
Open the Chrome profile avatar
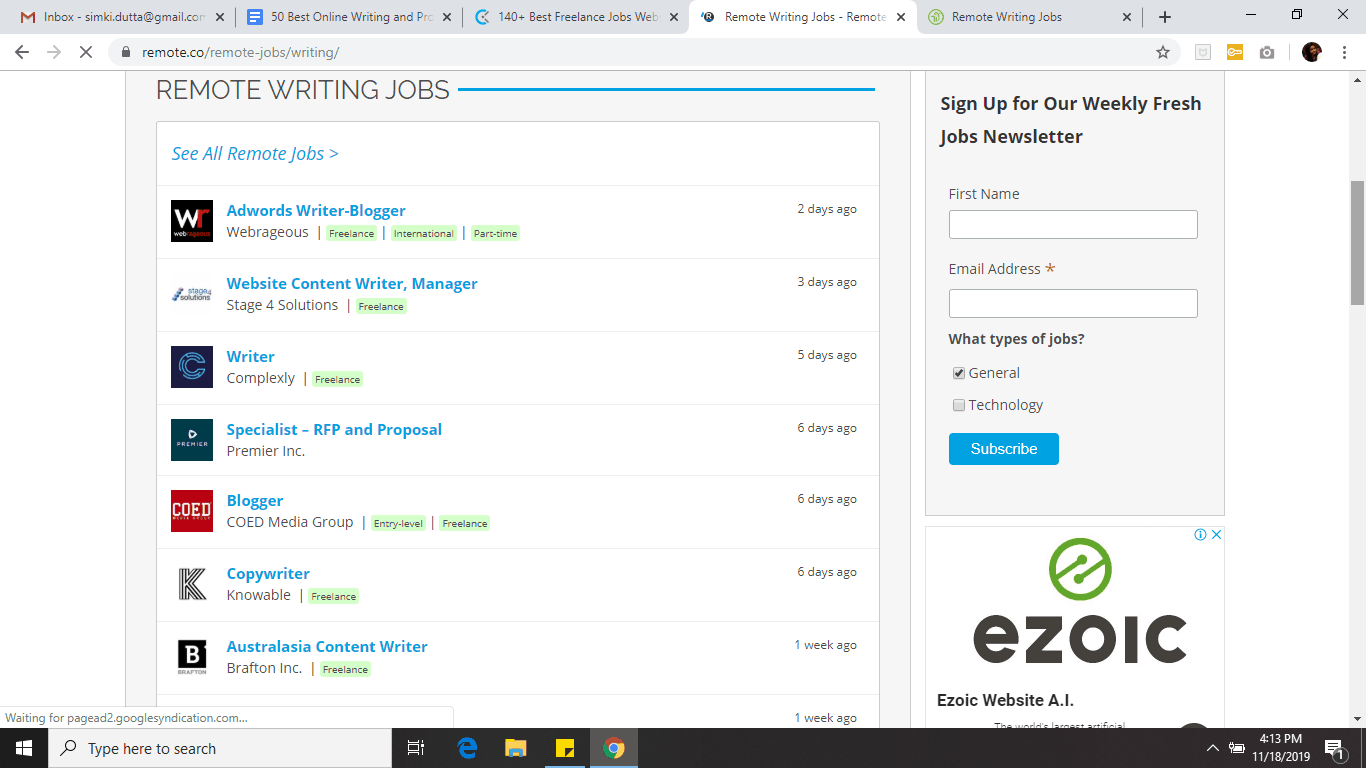coord(1312,52)
